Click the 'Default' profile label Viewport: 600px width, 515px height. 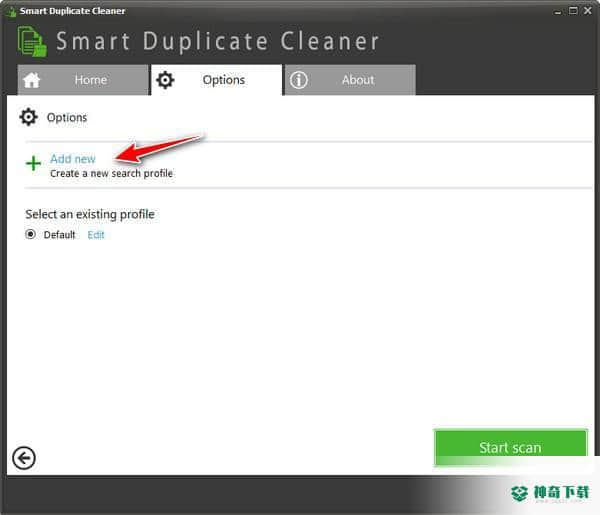[x=59, y=235]
